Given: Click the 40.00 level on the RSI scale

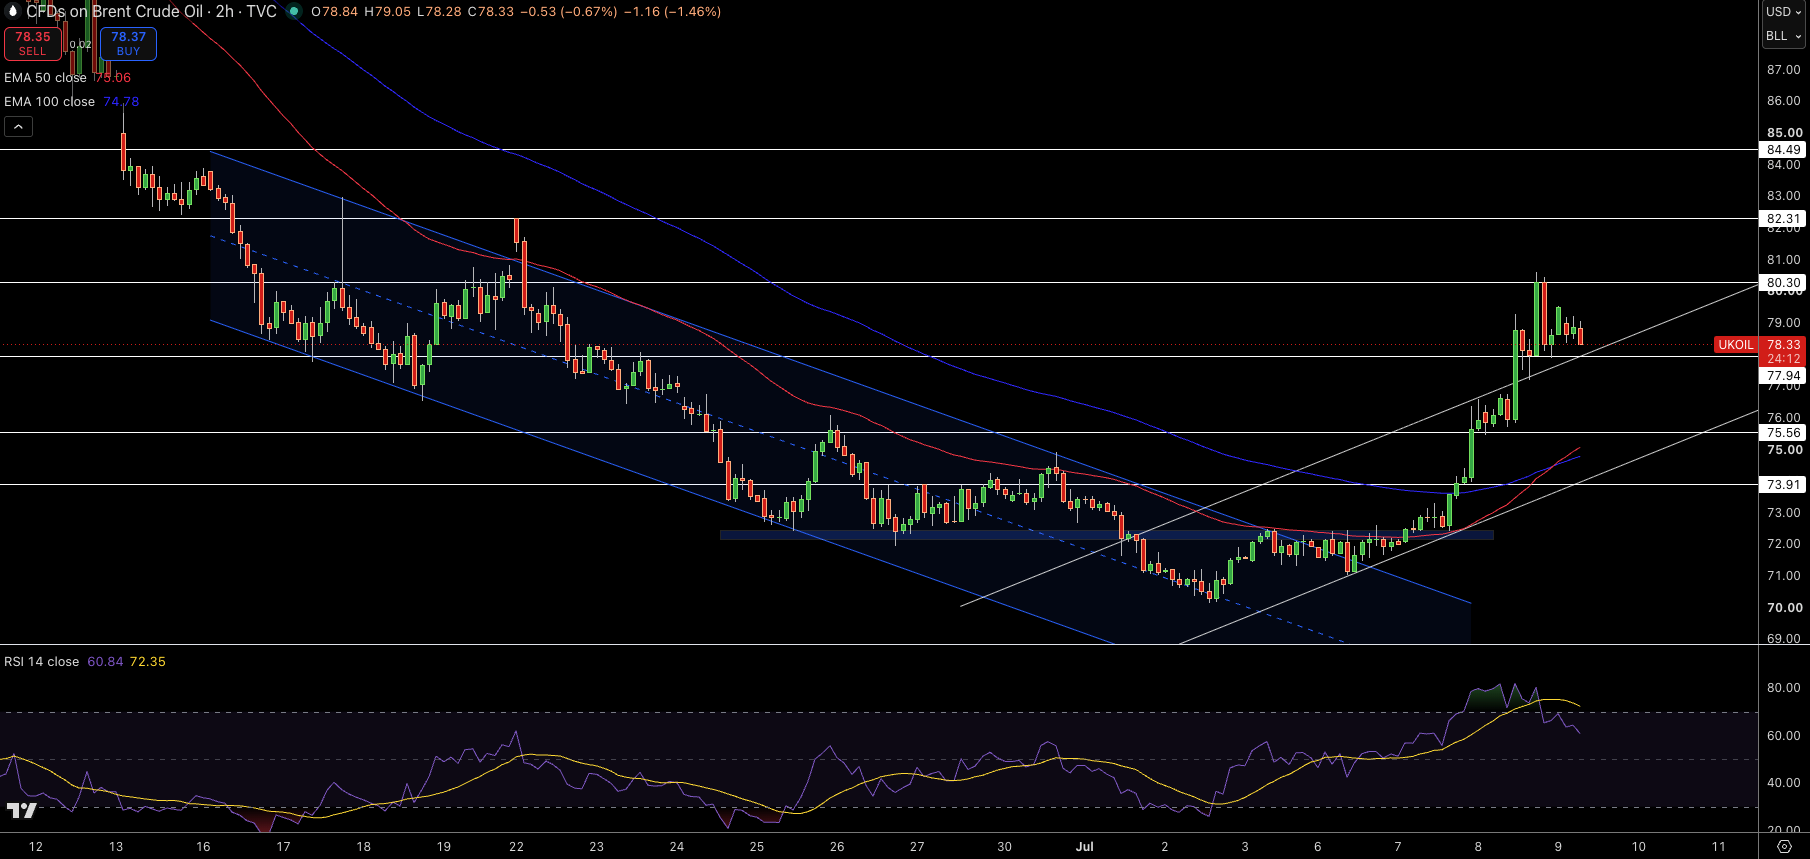Looking at the screenshot, I should [1784, 783].
